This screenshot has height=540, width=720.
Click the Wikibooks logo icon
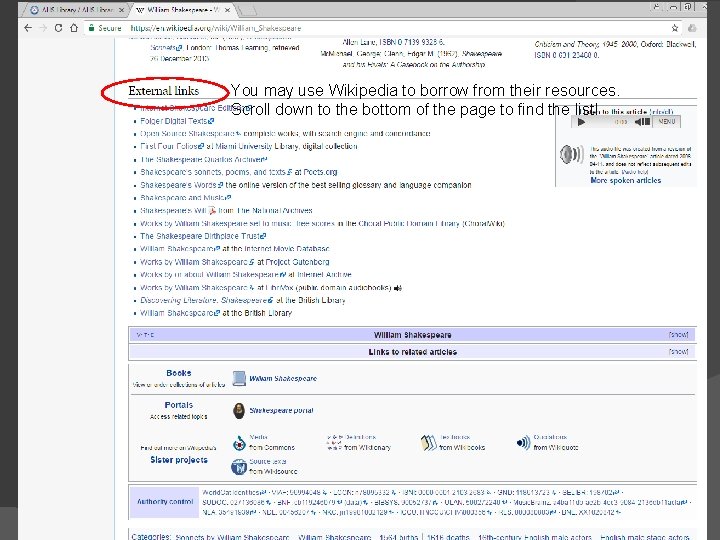[428, 443]
